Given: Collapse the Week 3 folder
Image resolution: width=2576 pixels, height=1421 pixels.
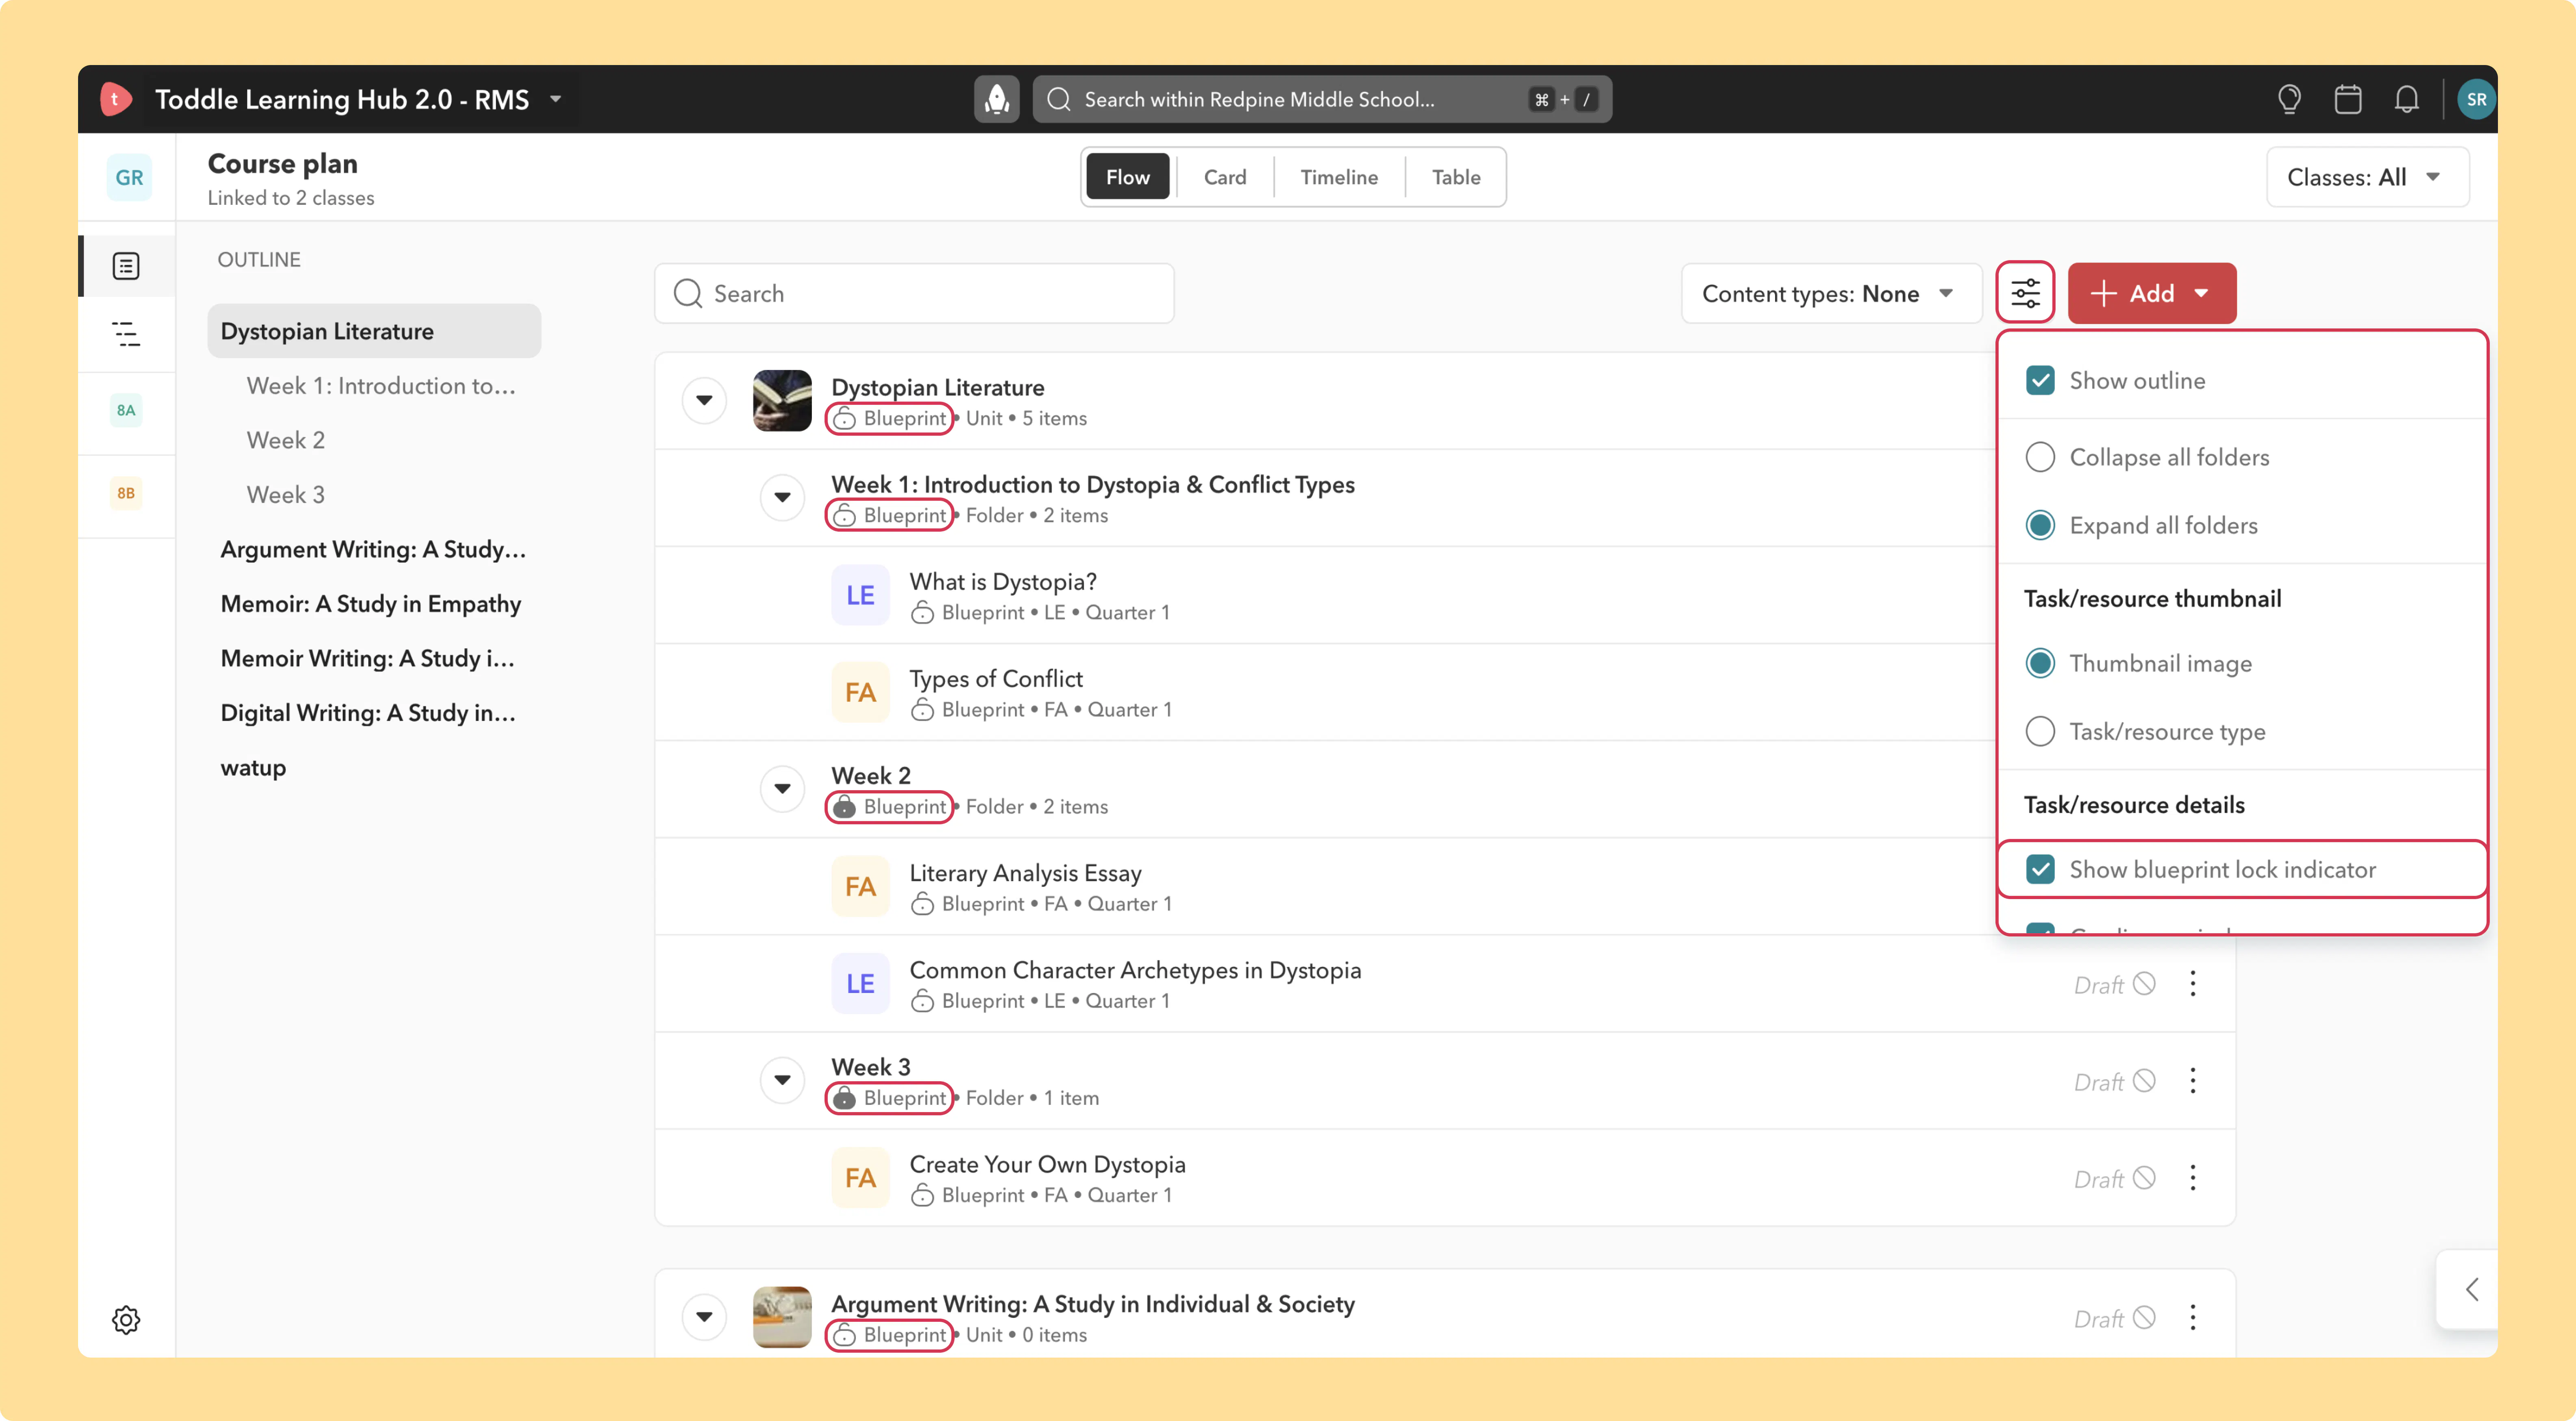Looking at the screenshot, I should (x=782, y=1080).
